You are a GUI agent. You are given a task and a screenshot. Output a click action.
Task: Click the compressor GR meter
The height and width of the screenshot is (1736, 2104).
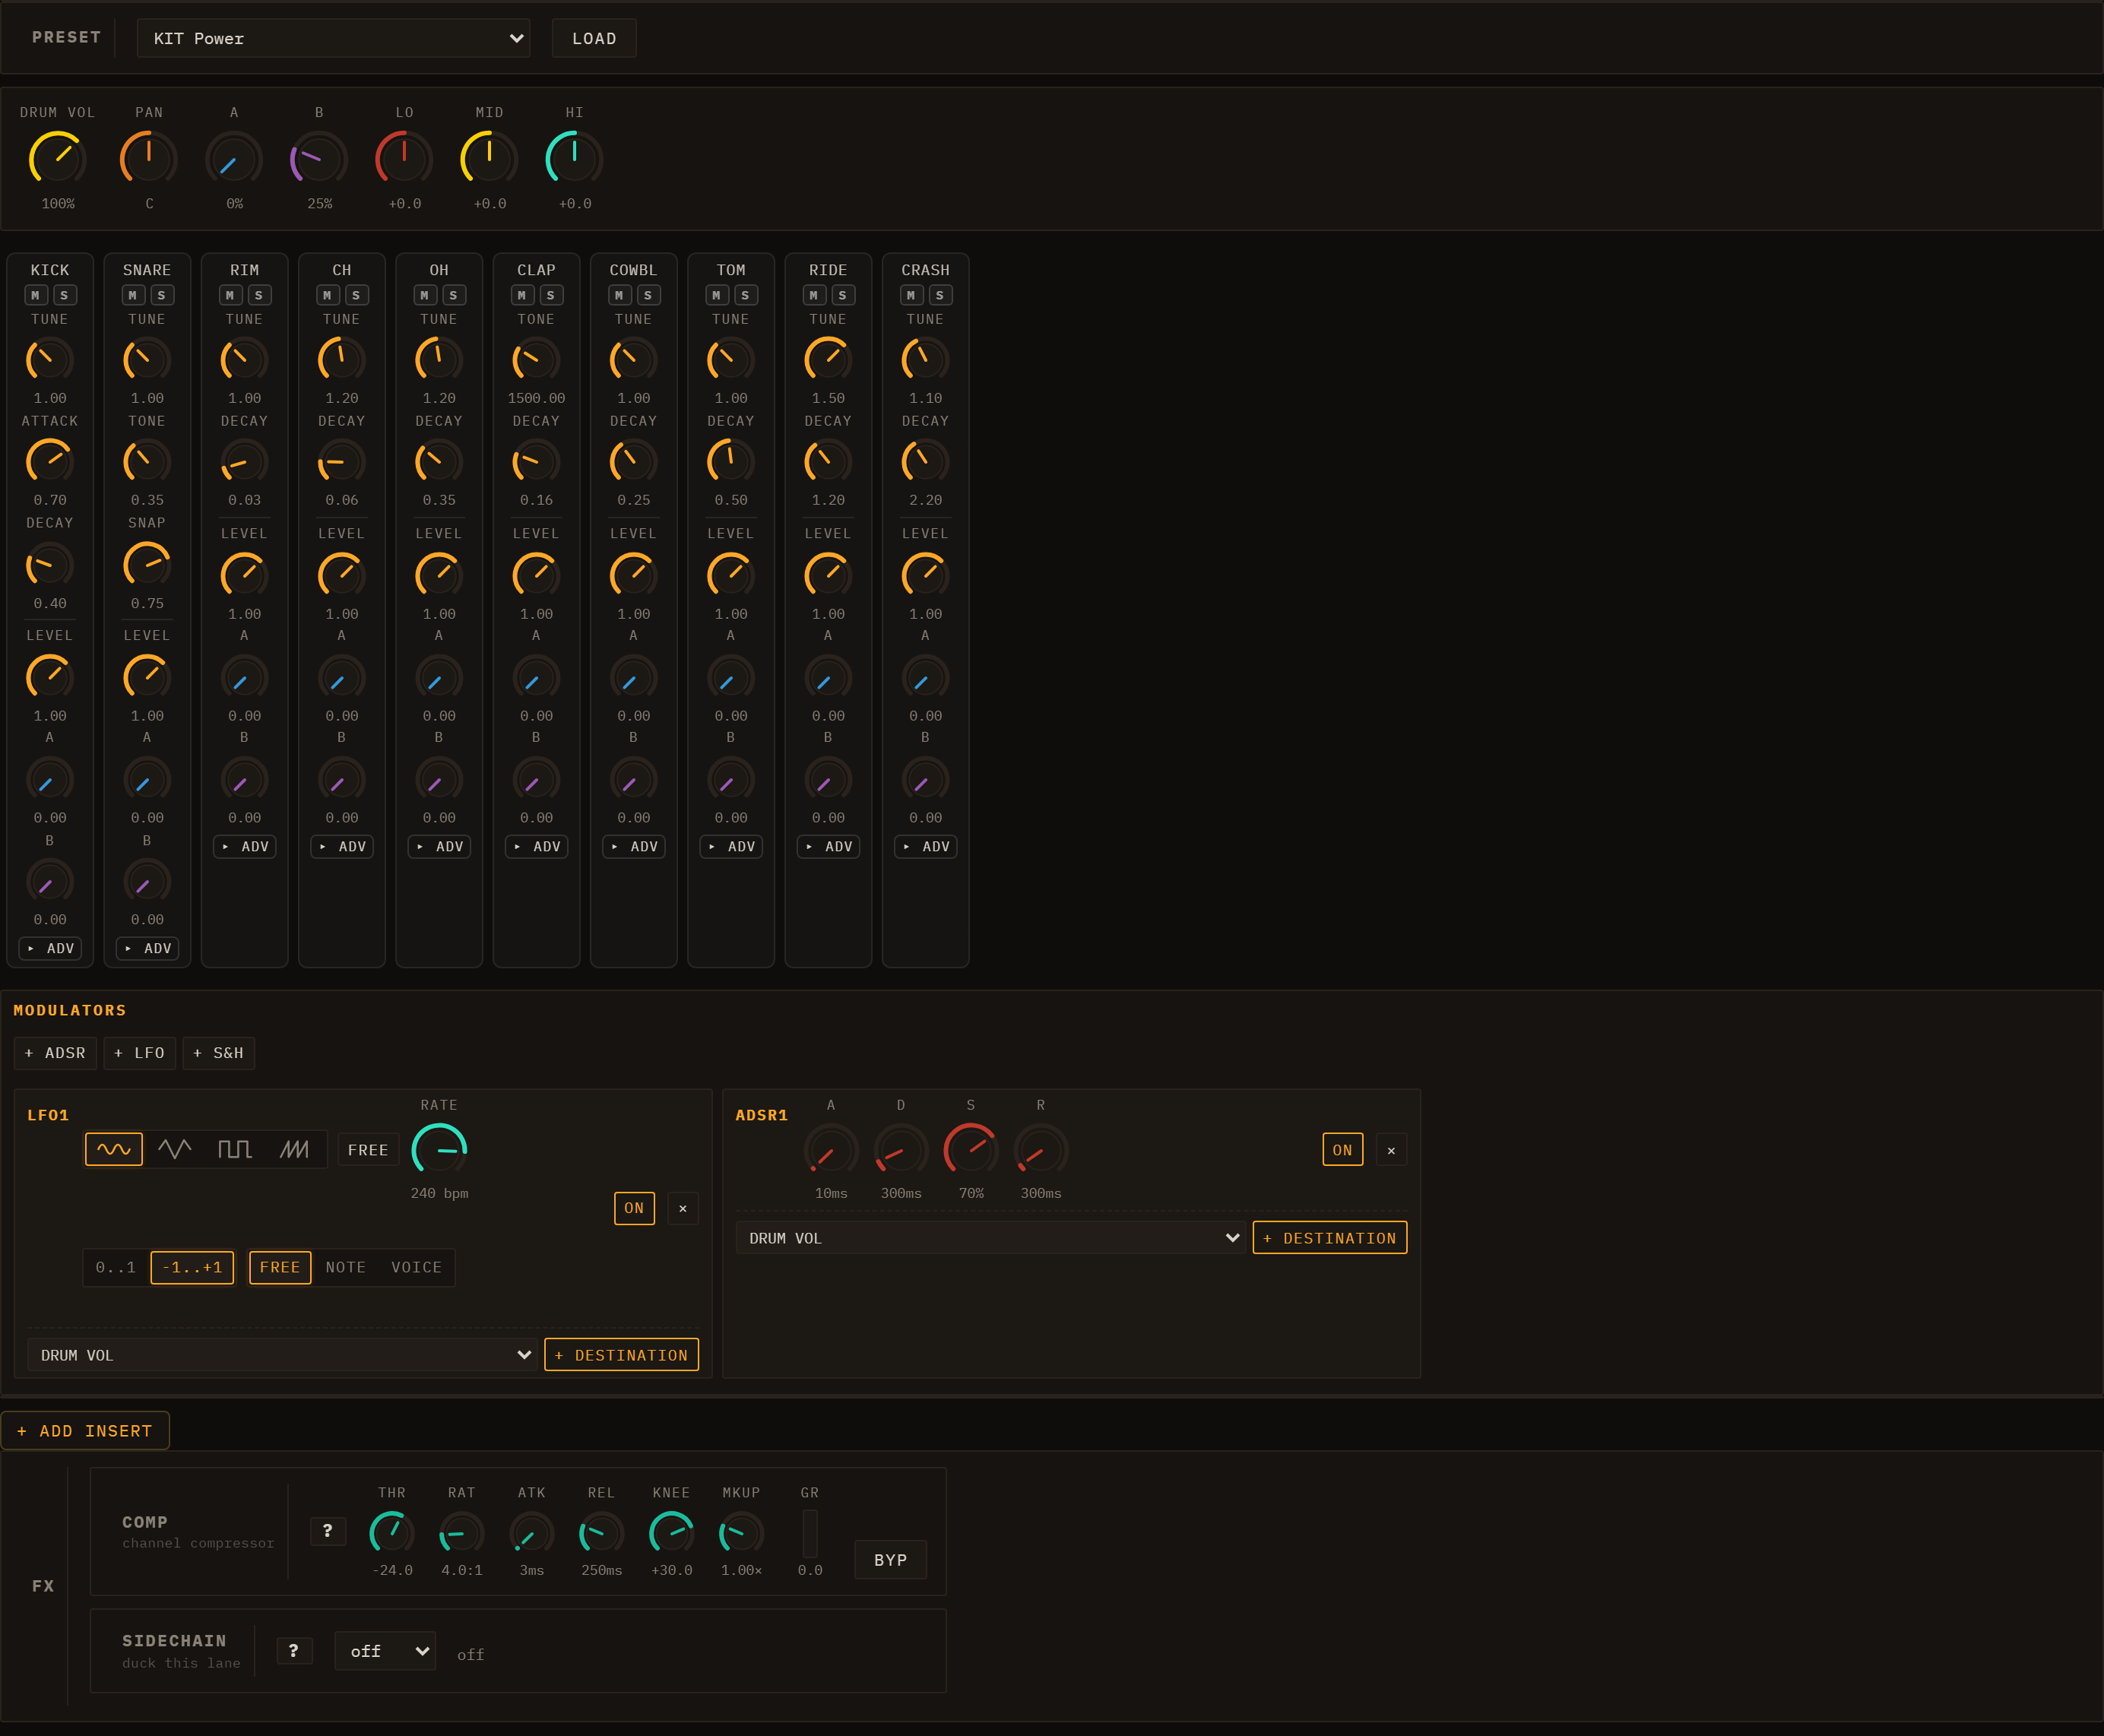click(810, 1533)
